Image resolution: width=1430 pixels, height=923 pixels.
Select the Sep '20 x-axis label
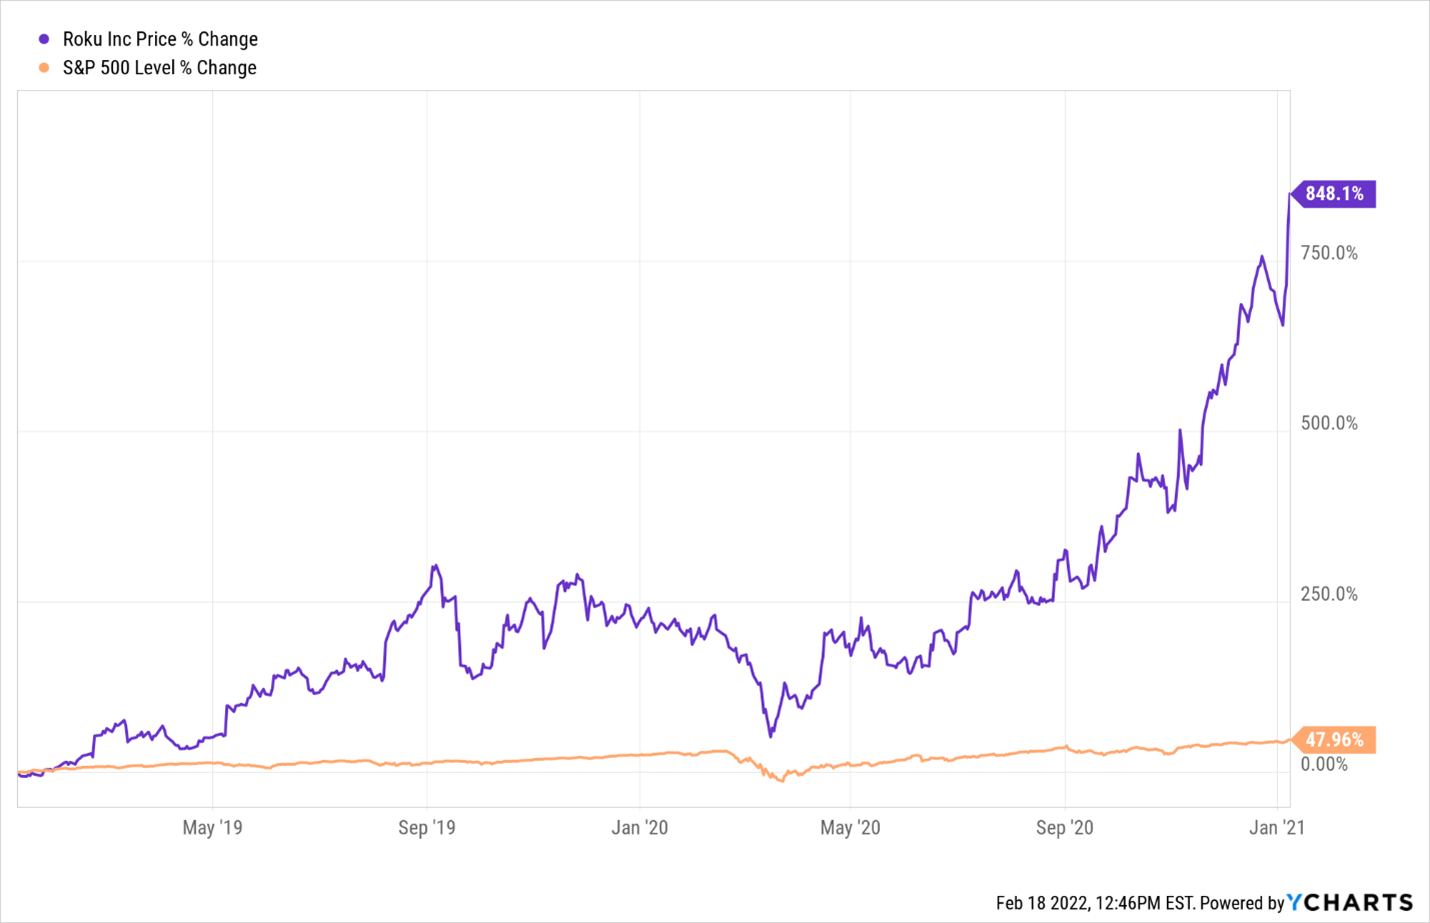1065,827
